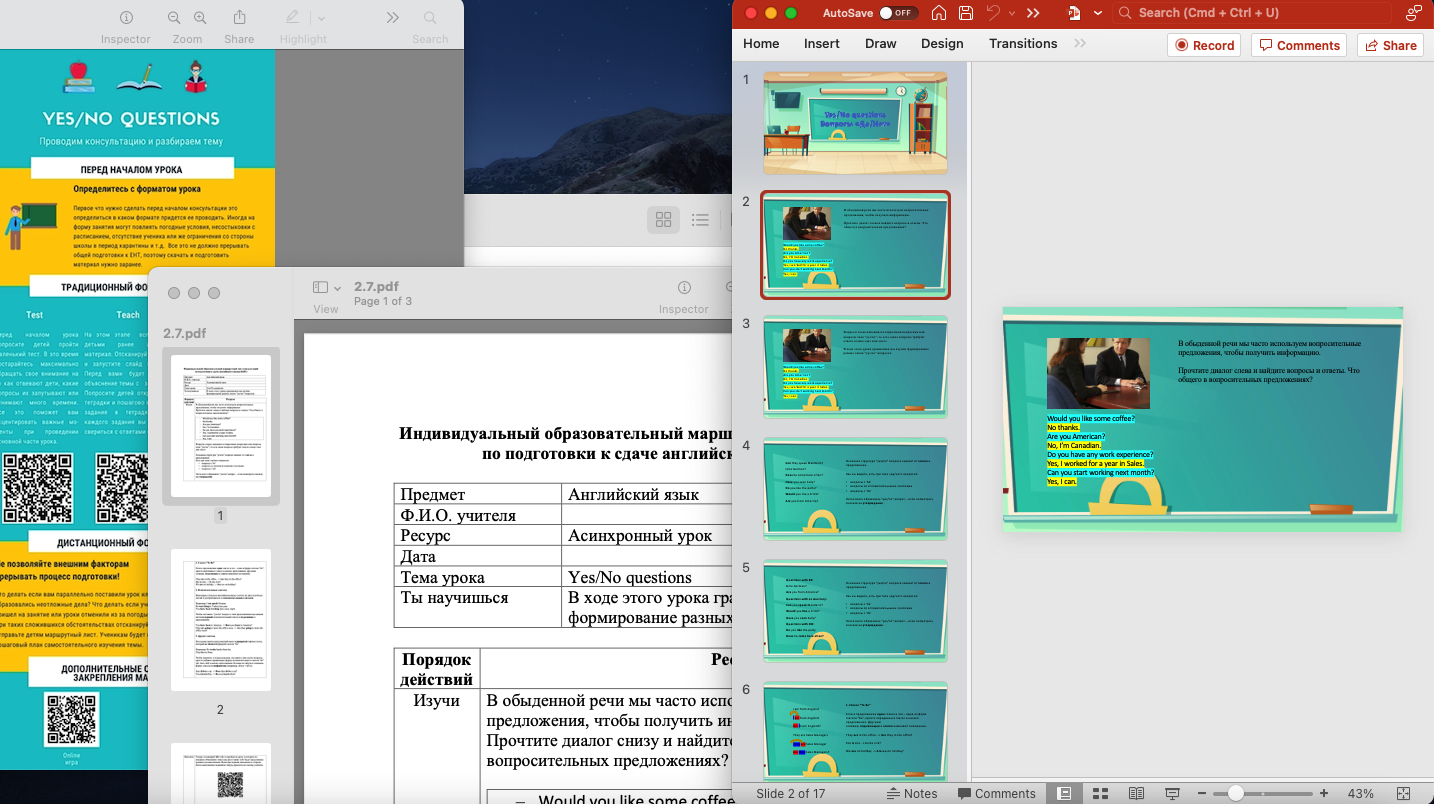This screenshot has height=804, width=1434.
Task: Open the Design ribbon tab
Action: click(942, 44)
